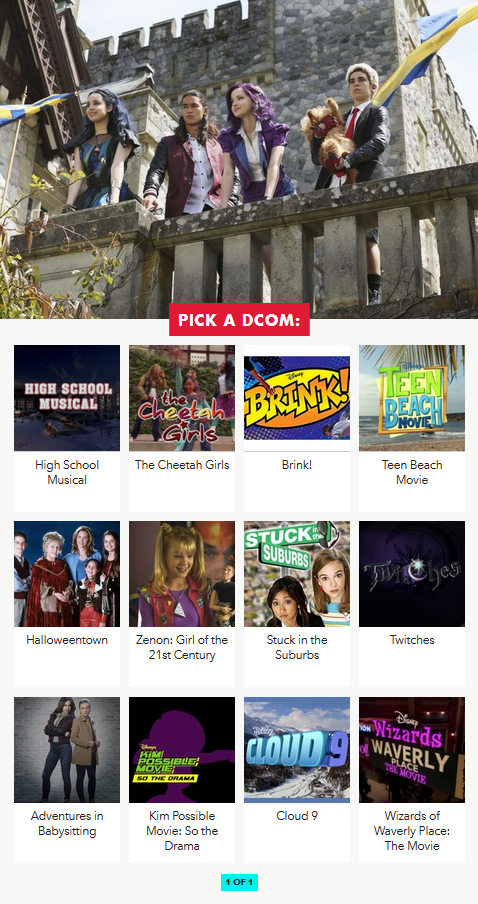The height and width of the screenshot is (904, 478).
Task: Click the 'High School Musical' text label
Action: [x=67, y=472]
